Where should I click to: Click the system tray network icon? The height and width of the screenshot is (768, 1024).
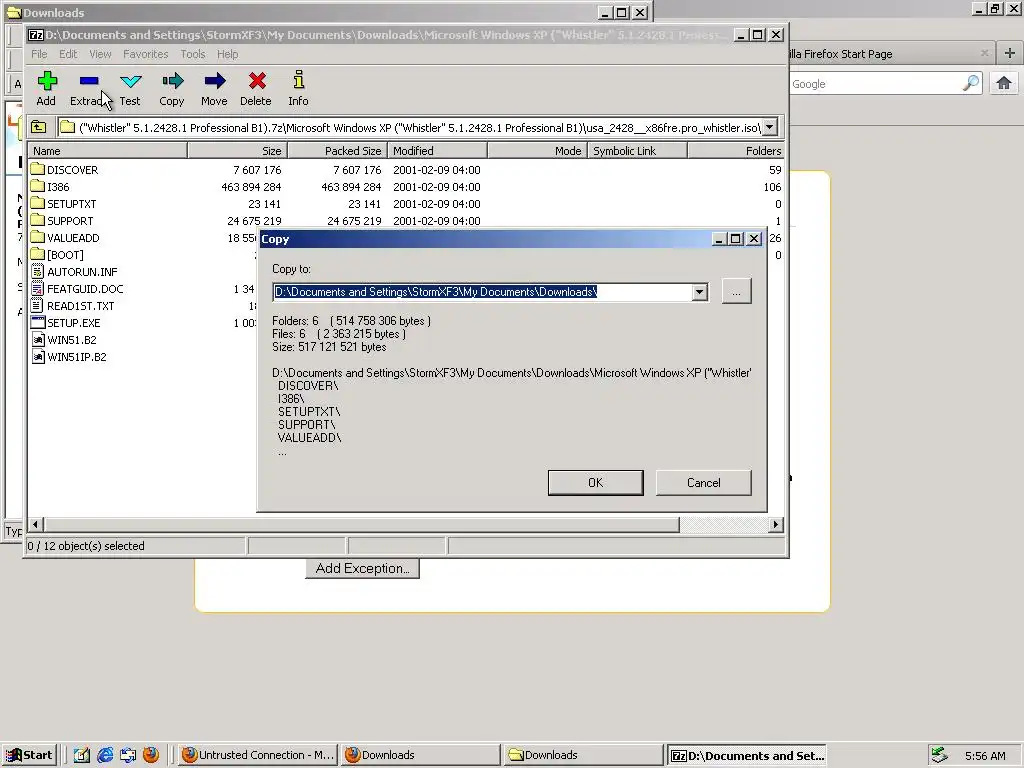point(940,755)
